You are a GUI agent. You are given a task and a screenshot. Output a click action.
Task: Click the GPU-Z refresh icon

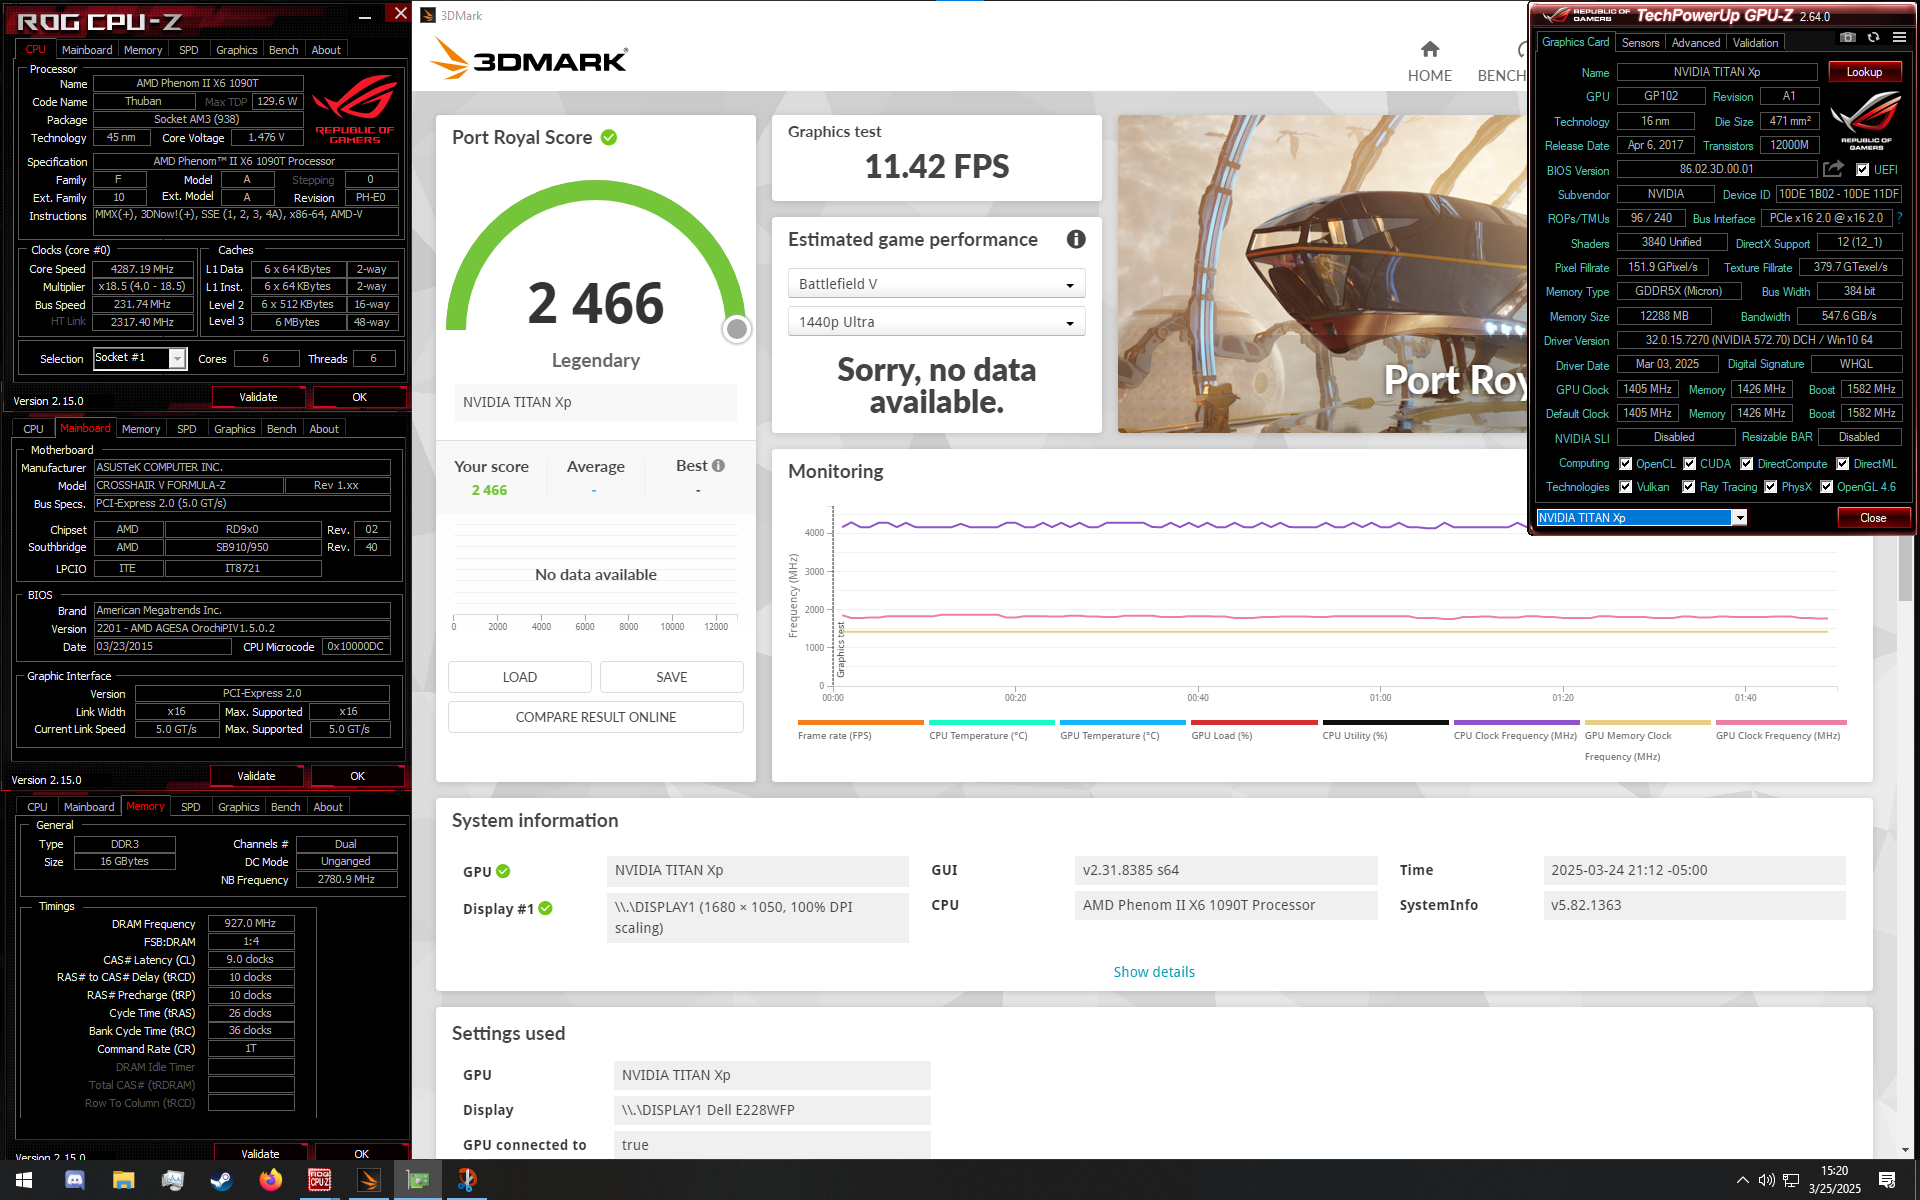[1873, 38]
